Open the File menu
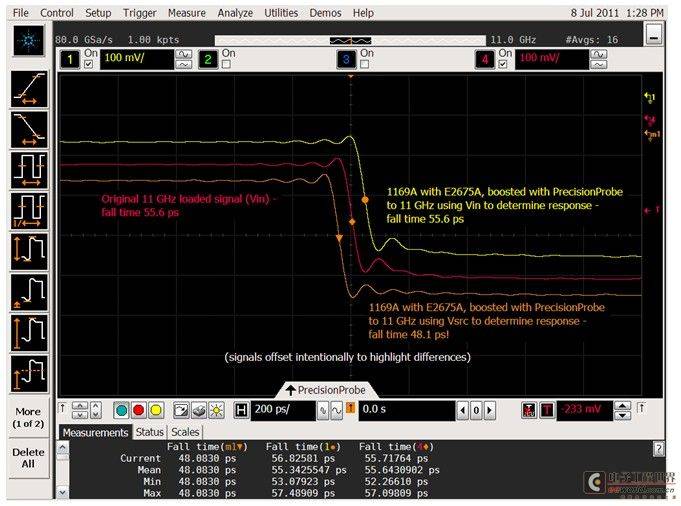681x506 pixels. point(20,13)
